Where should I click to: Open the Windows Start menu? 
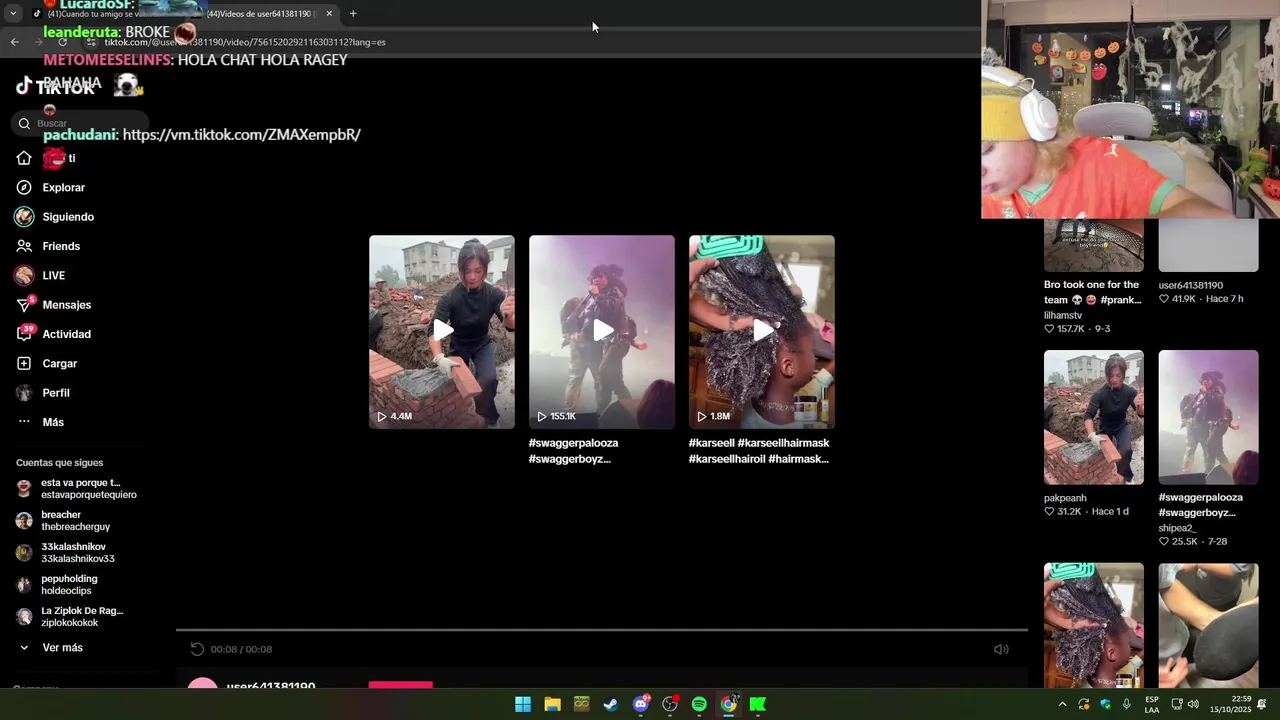point(523,704)
